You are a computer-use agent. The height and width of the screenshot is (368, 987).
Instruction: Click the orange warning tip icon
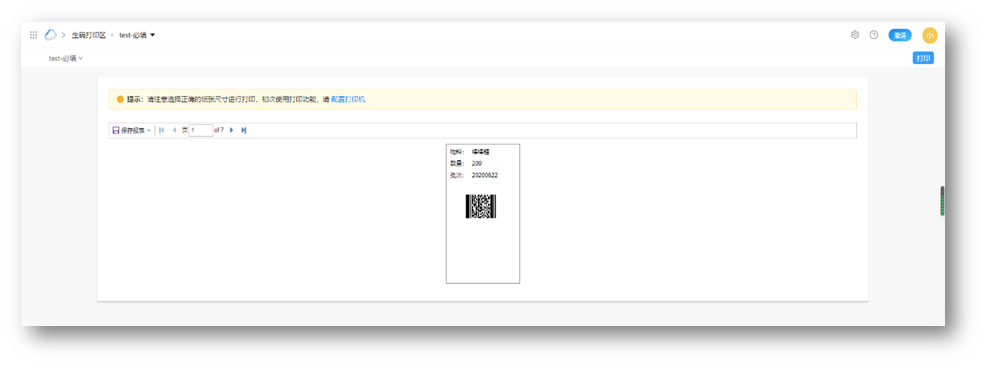pyautogui.click(x=120, y=99)
